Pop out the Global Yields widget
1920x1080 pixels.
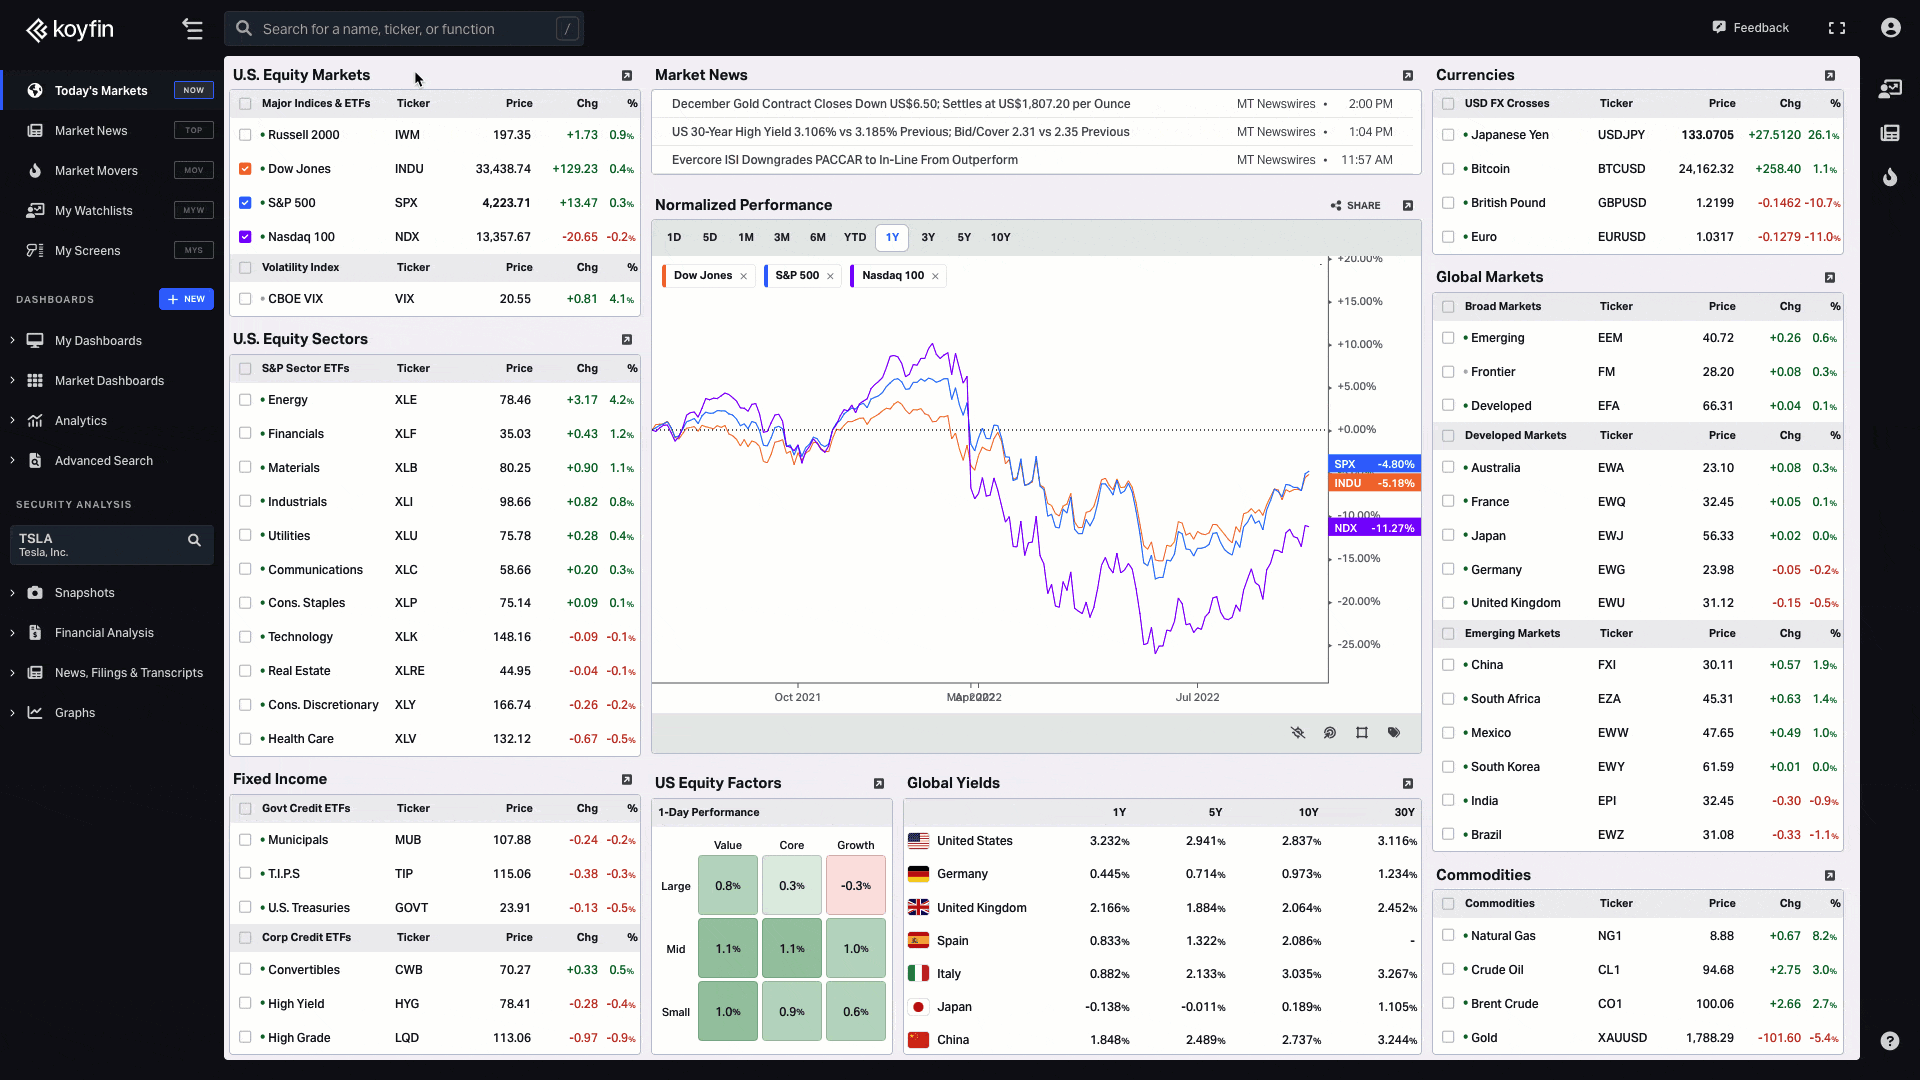[x=1408, y=784]
